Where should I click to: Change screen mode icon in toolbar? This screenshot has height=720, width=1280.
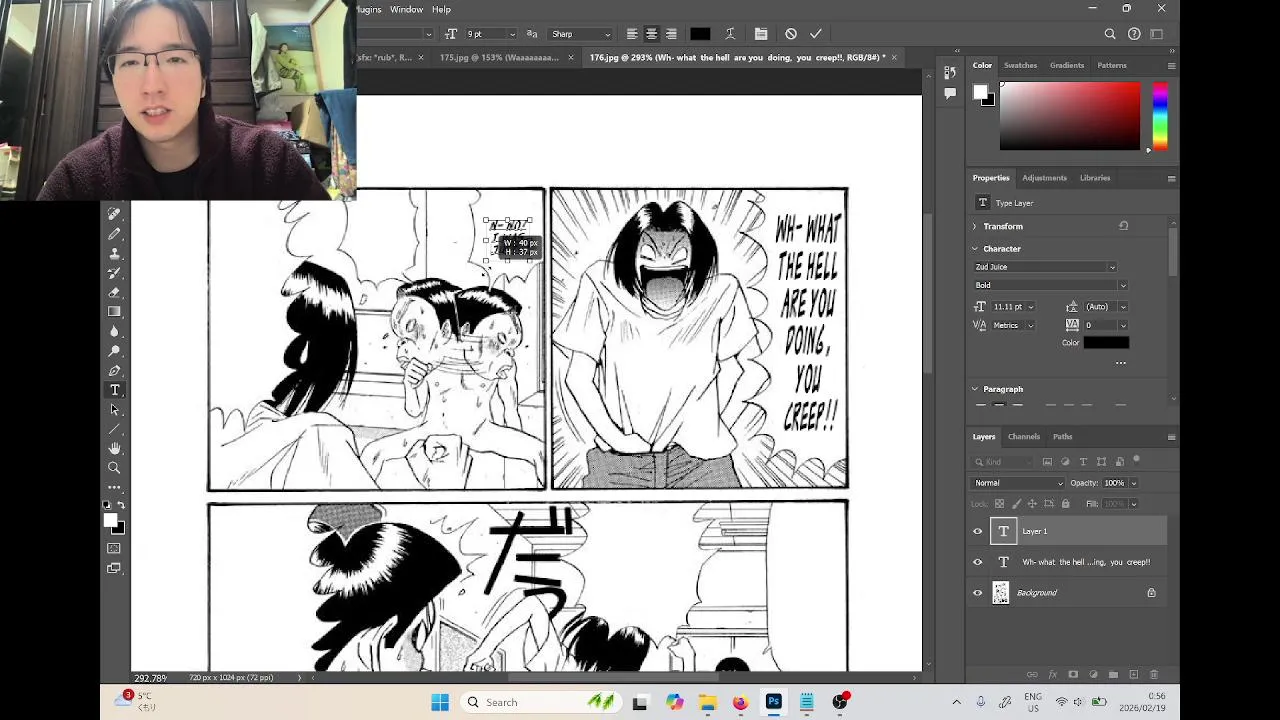[114, 568]
